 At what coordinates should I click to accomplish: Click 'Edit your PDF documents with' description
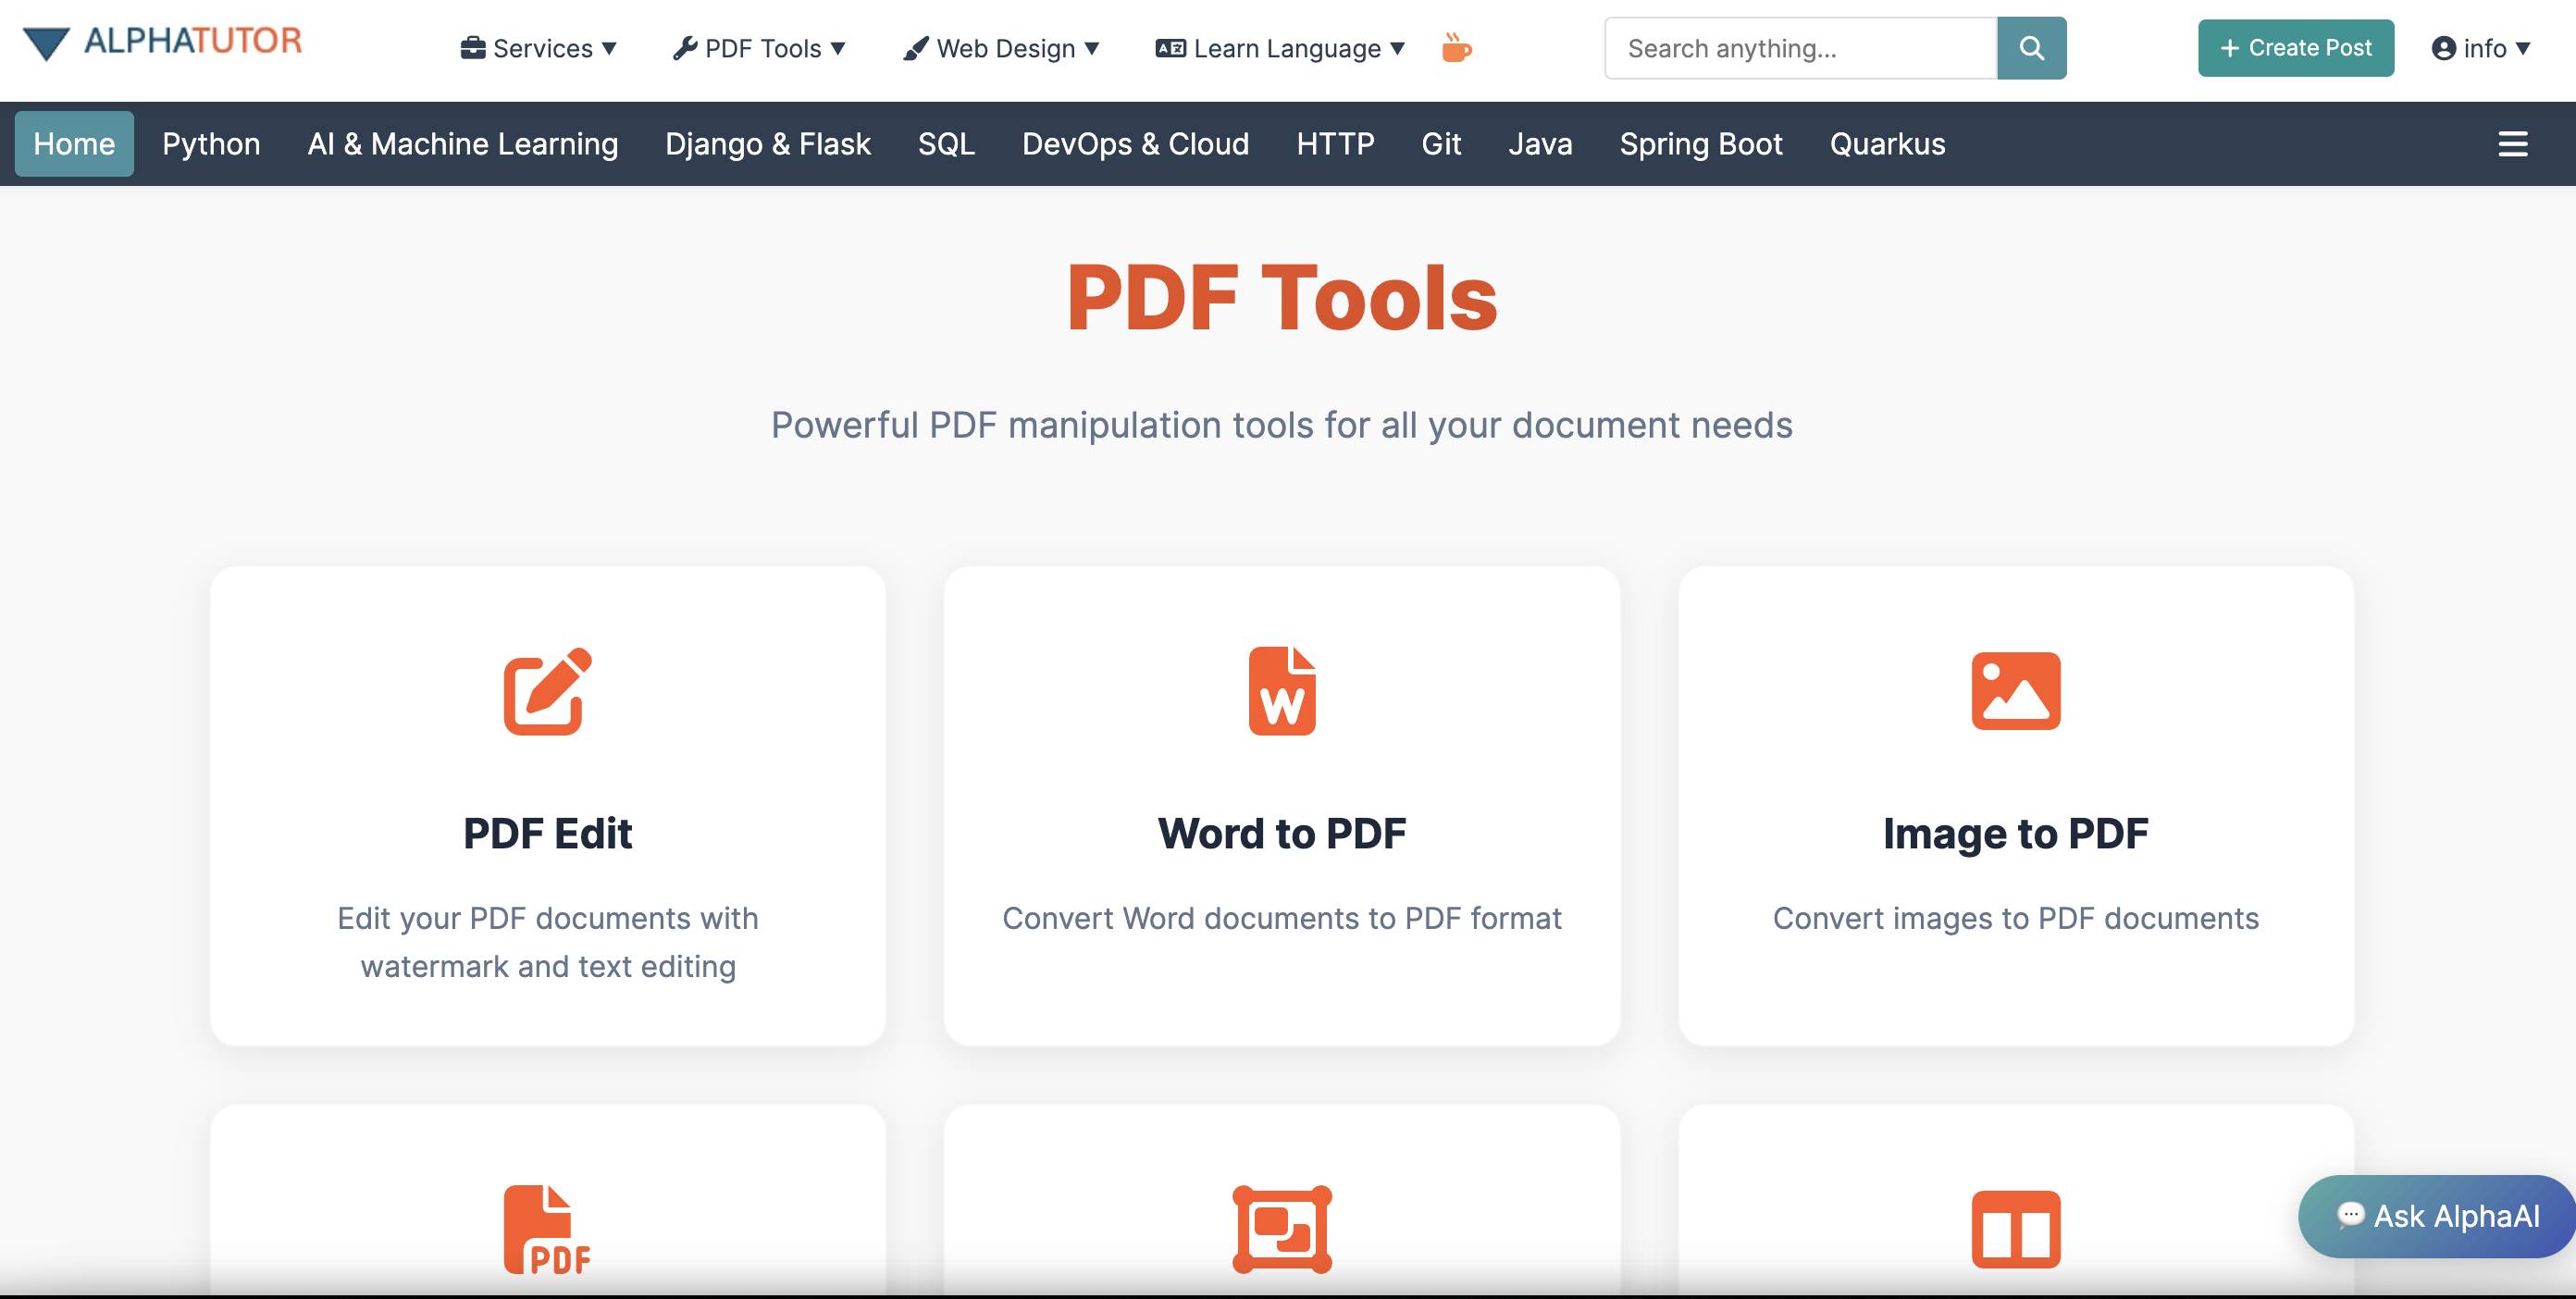(x=548, y=918)
